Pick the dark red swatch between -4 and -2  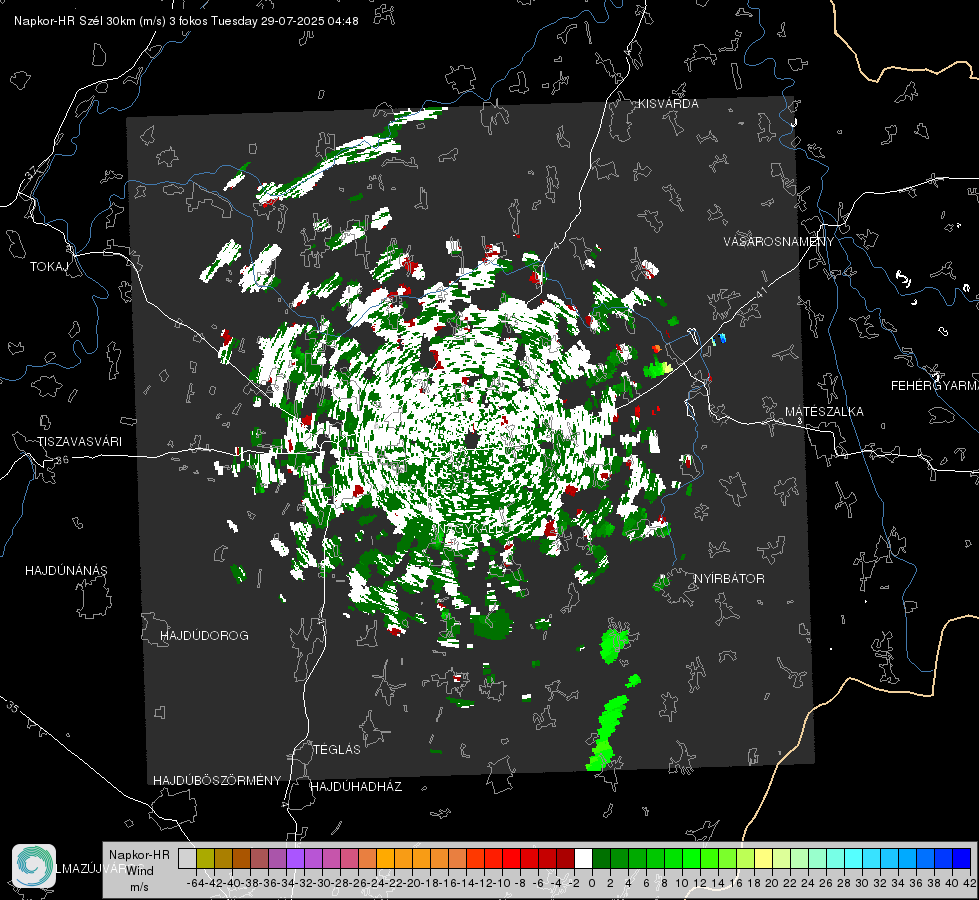(565, 858)
